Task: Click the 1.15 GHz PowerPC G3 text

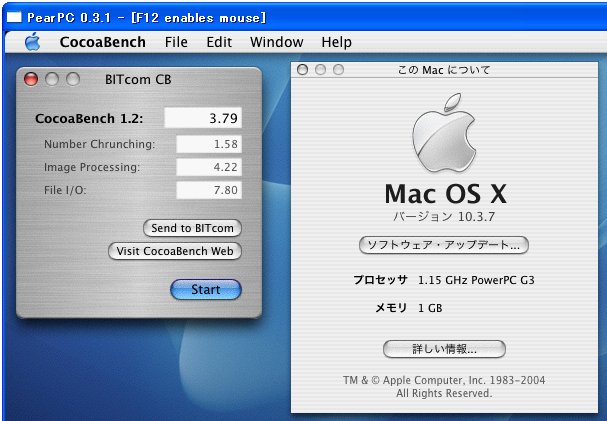Action: click(x=476, y=280)
